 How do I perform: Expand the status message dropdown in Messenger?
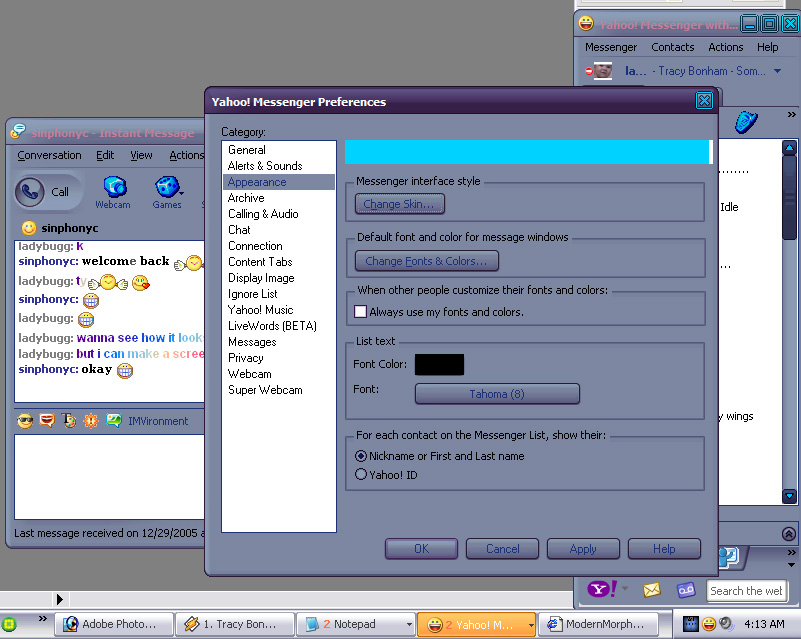point(778,71)
